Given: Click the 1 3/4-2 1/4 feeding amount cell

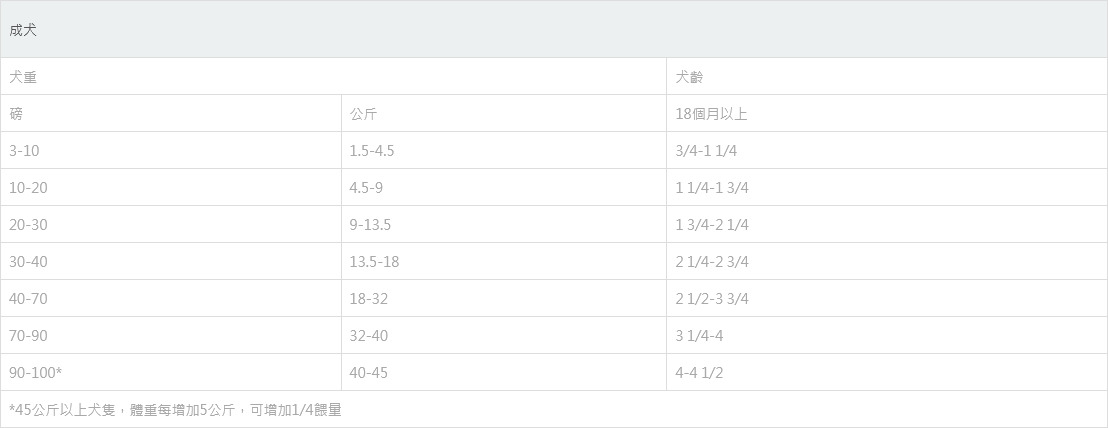Looking at the screenshot, I should click(711, 225).
